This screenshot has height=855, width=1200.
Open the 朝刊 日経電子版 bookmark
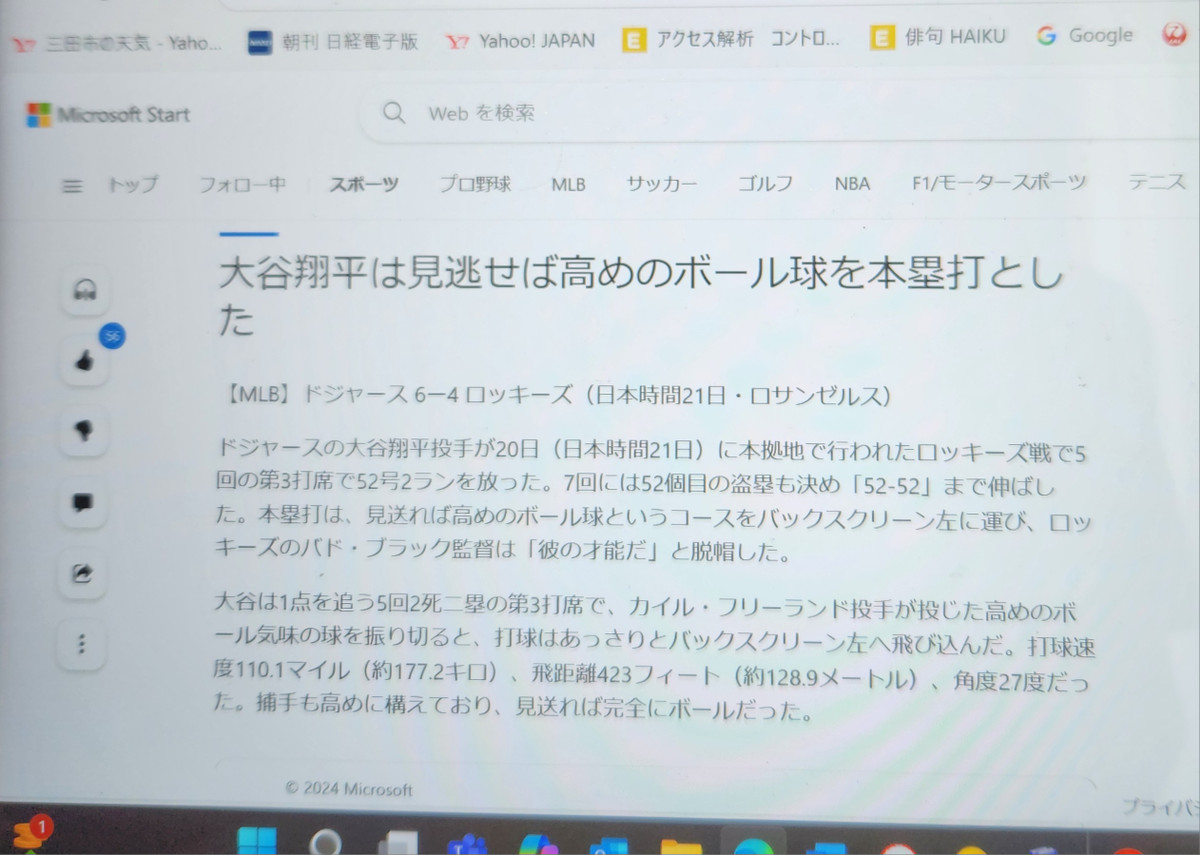pos(332,42)
